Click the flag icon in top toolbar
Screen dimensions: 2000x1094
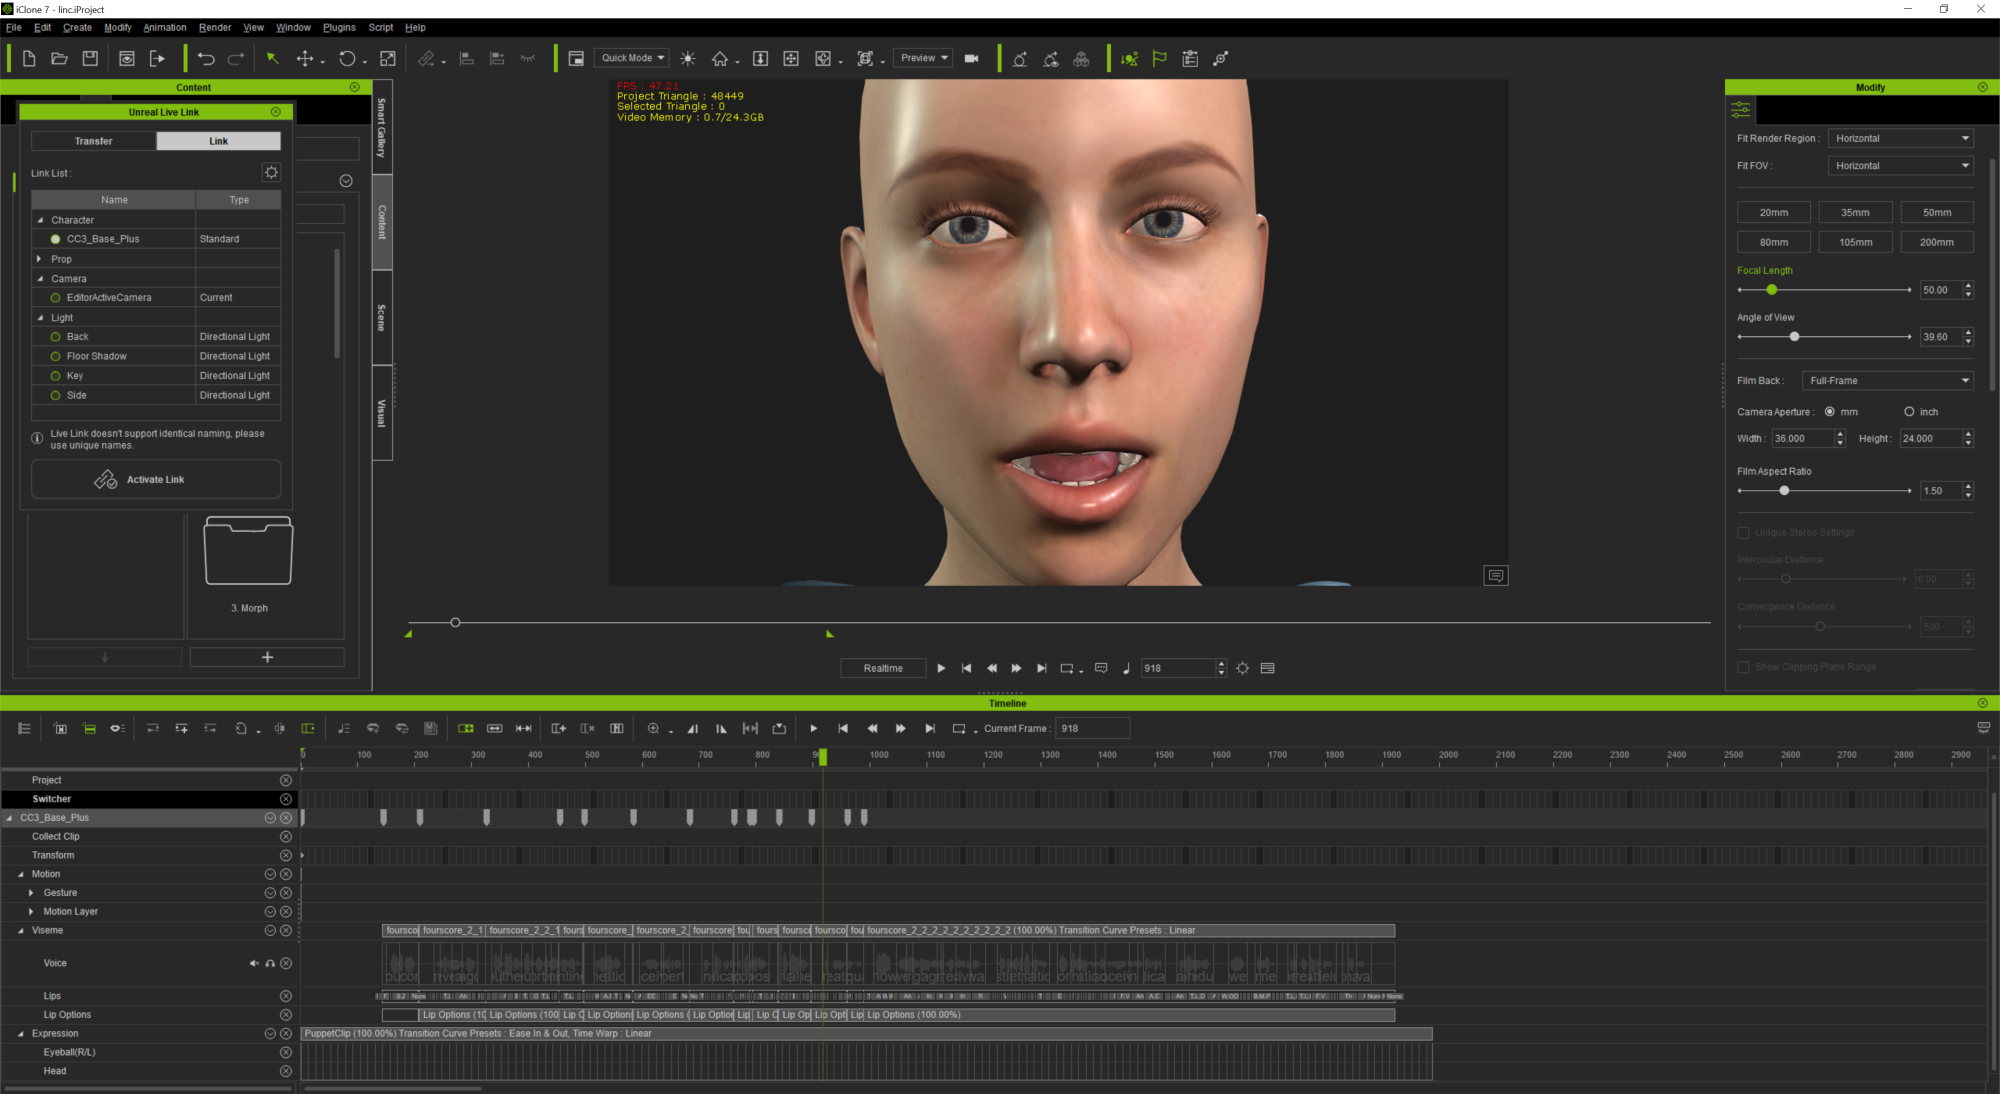pyautogui.click(x=1160, y=59)
